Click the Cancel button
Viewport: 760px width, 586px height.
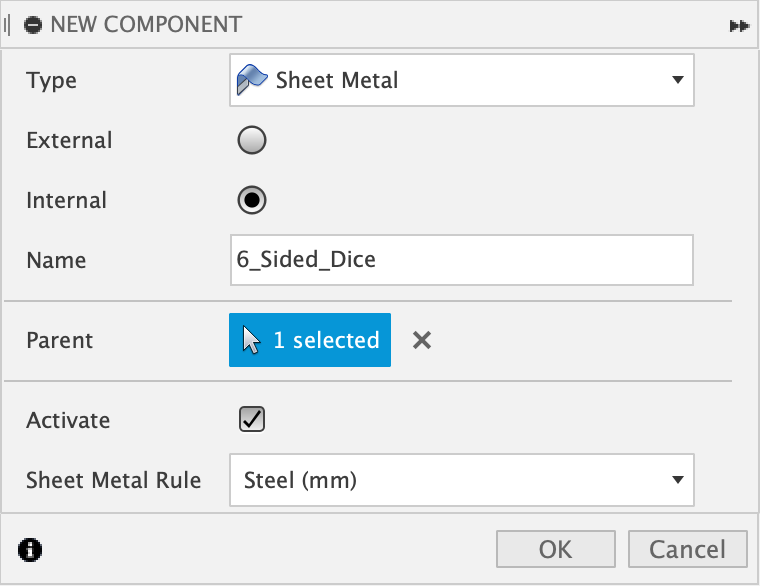click(x=687, y=549)
